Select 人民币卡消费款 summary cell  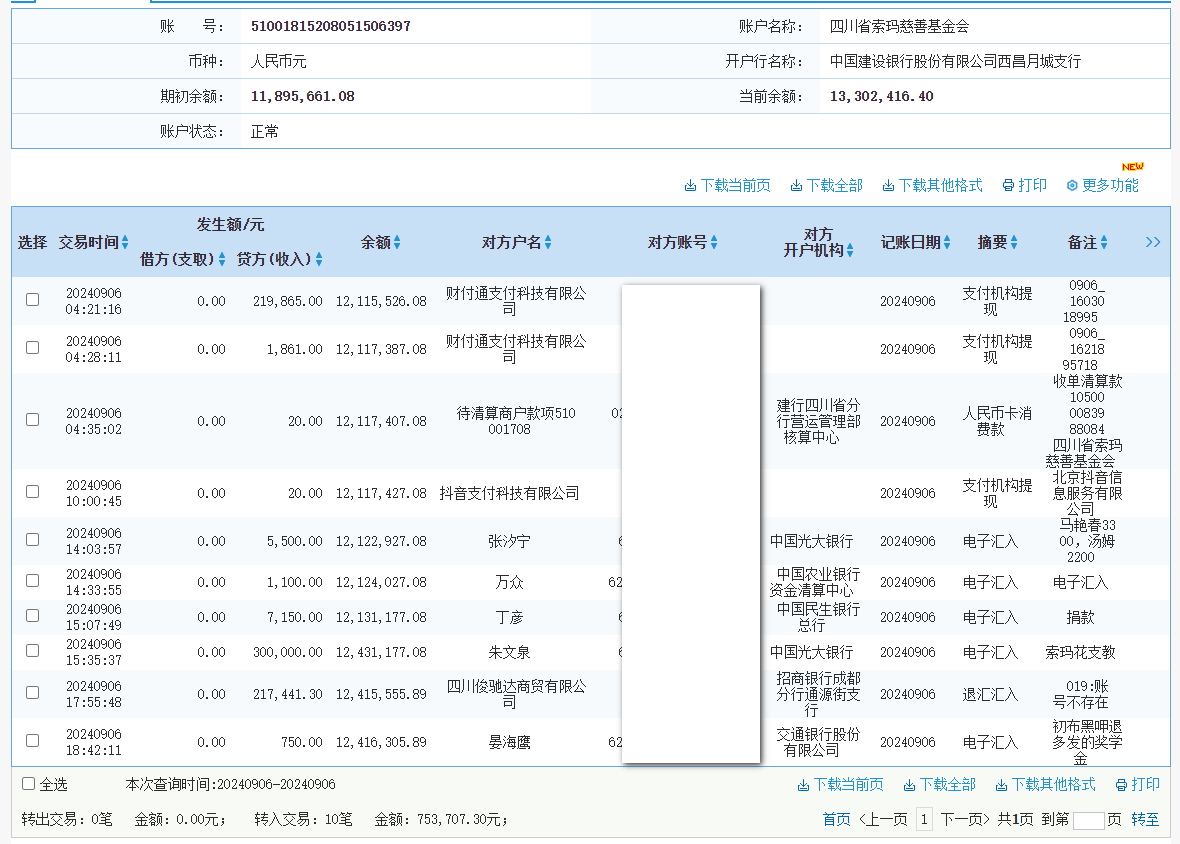[x=997, y=421]
